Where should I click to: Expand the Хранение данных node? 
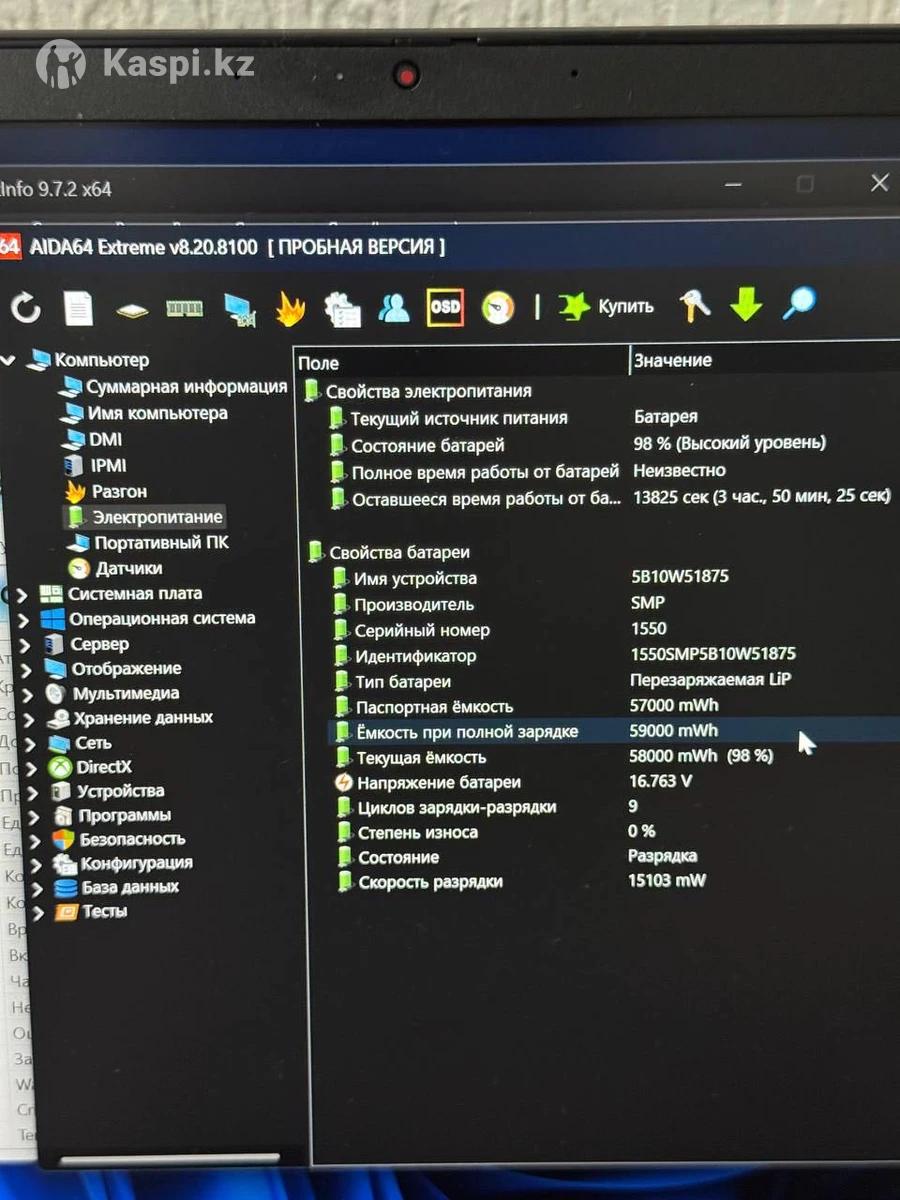tap(33, 719)
